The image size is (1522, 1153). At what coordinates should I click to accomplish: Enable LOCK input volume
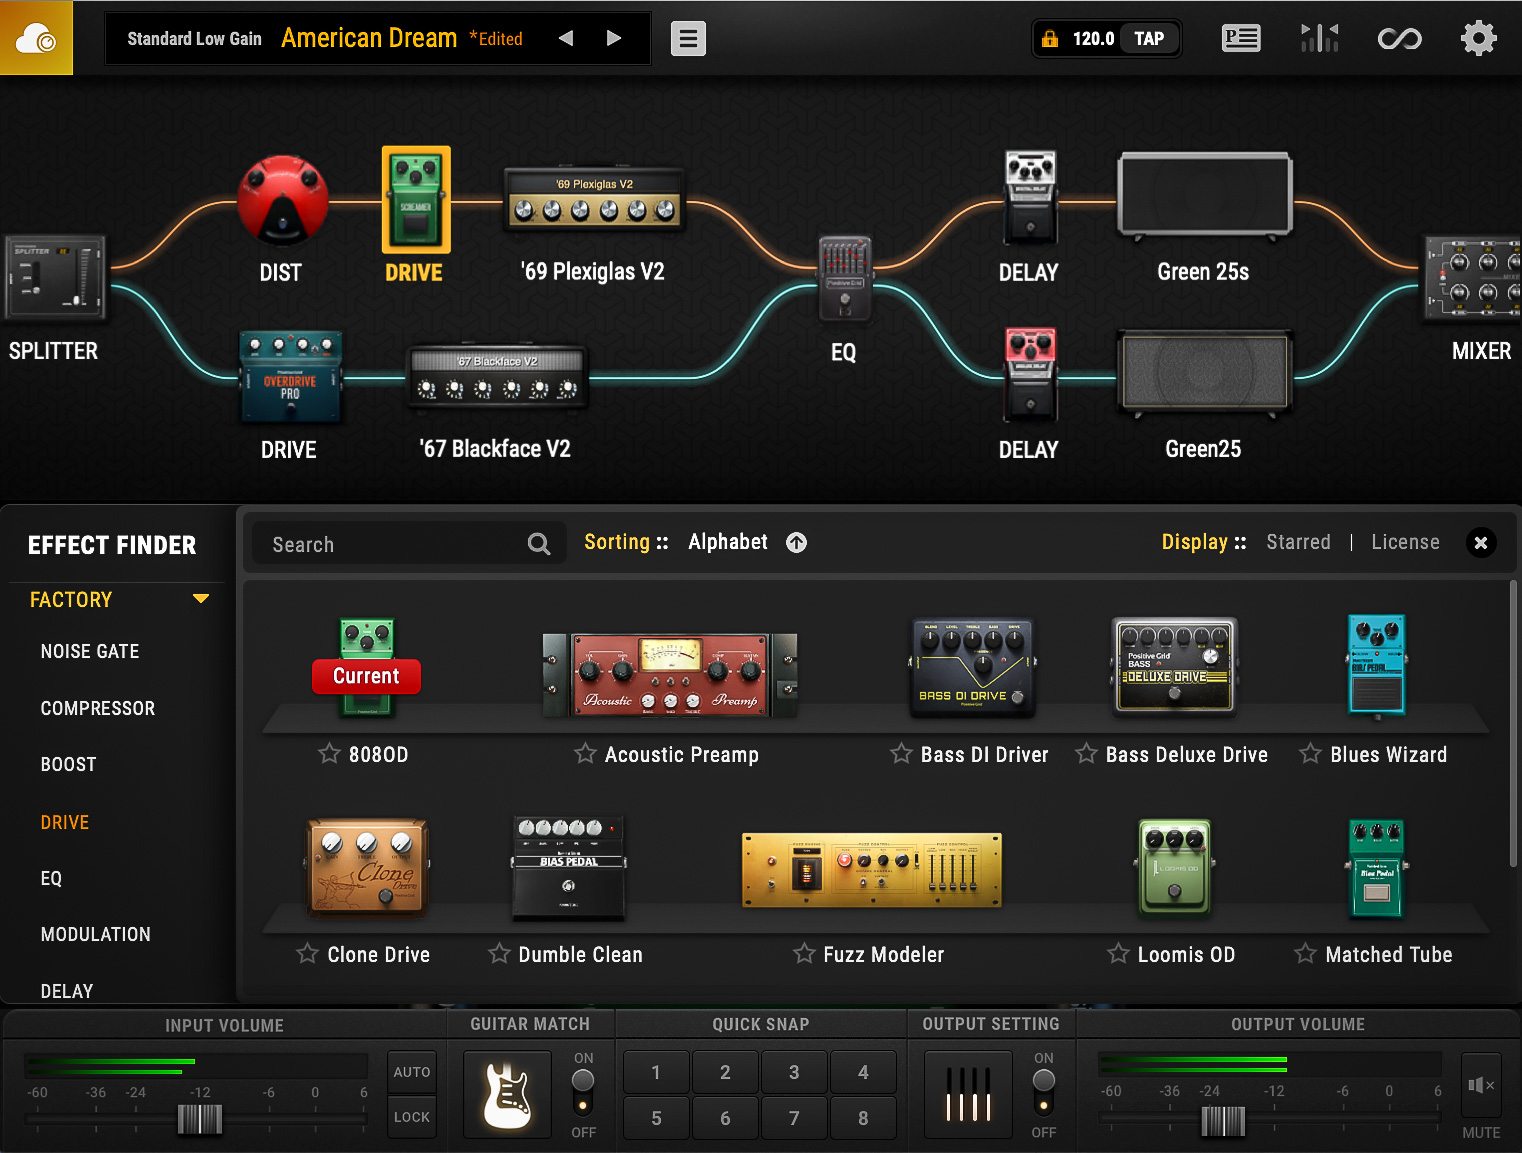tap(412, 1117)
